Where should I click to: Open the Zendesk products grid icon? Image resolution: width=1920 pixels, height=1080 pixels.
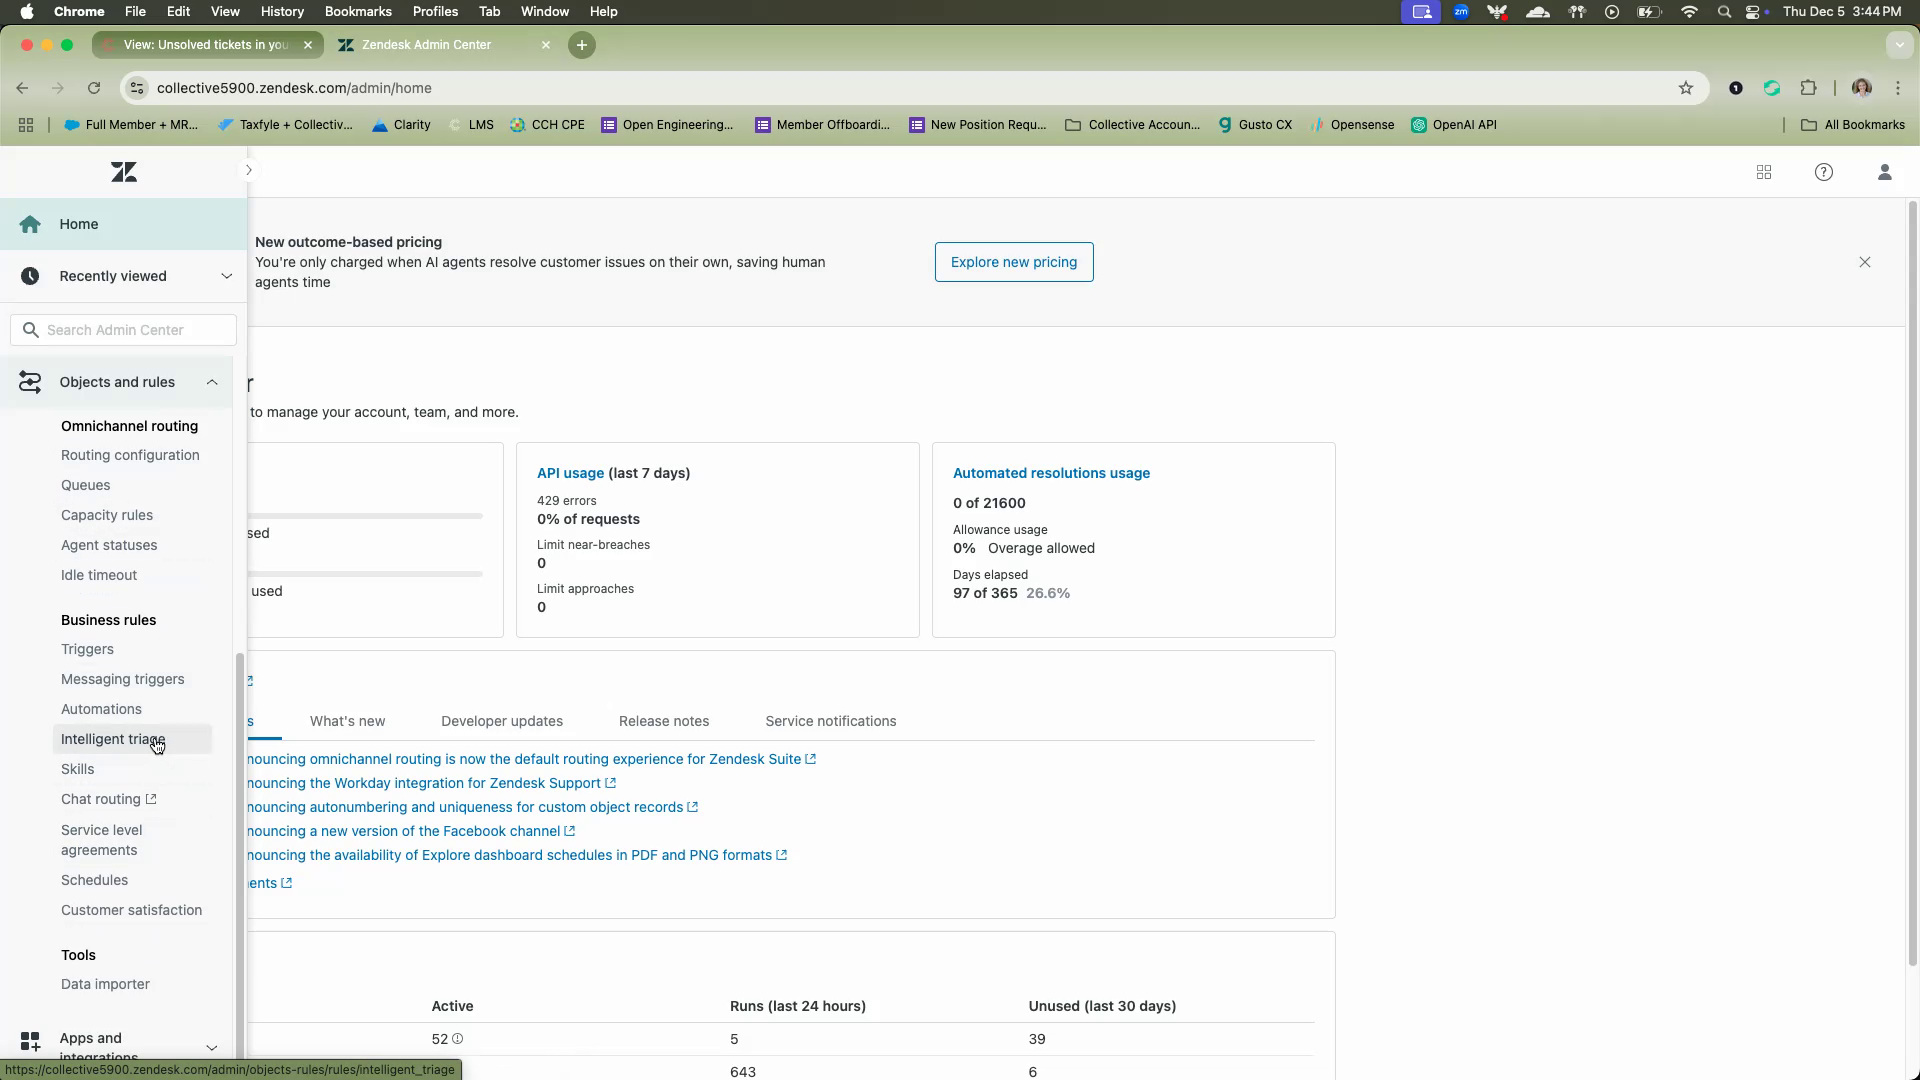[1764, 172]
